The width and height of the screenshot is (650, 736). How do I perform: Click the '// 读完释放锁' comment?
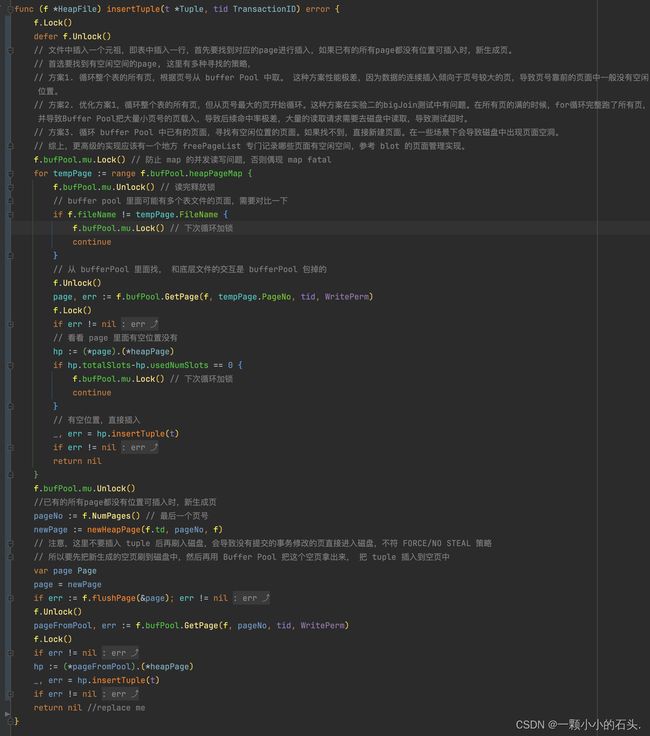point(187,187)
